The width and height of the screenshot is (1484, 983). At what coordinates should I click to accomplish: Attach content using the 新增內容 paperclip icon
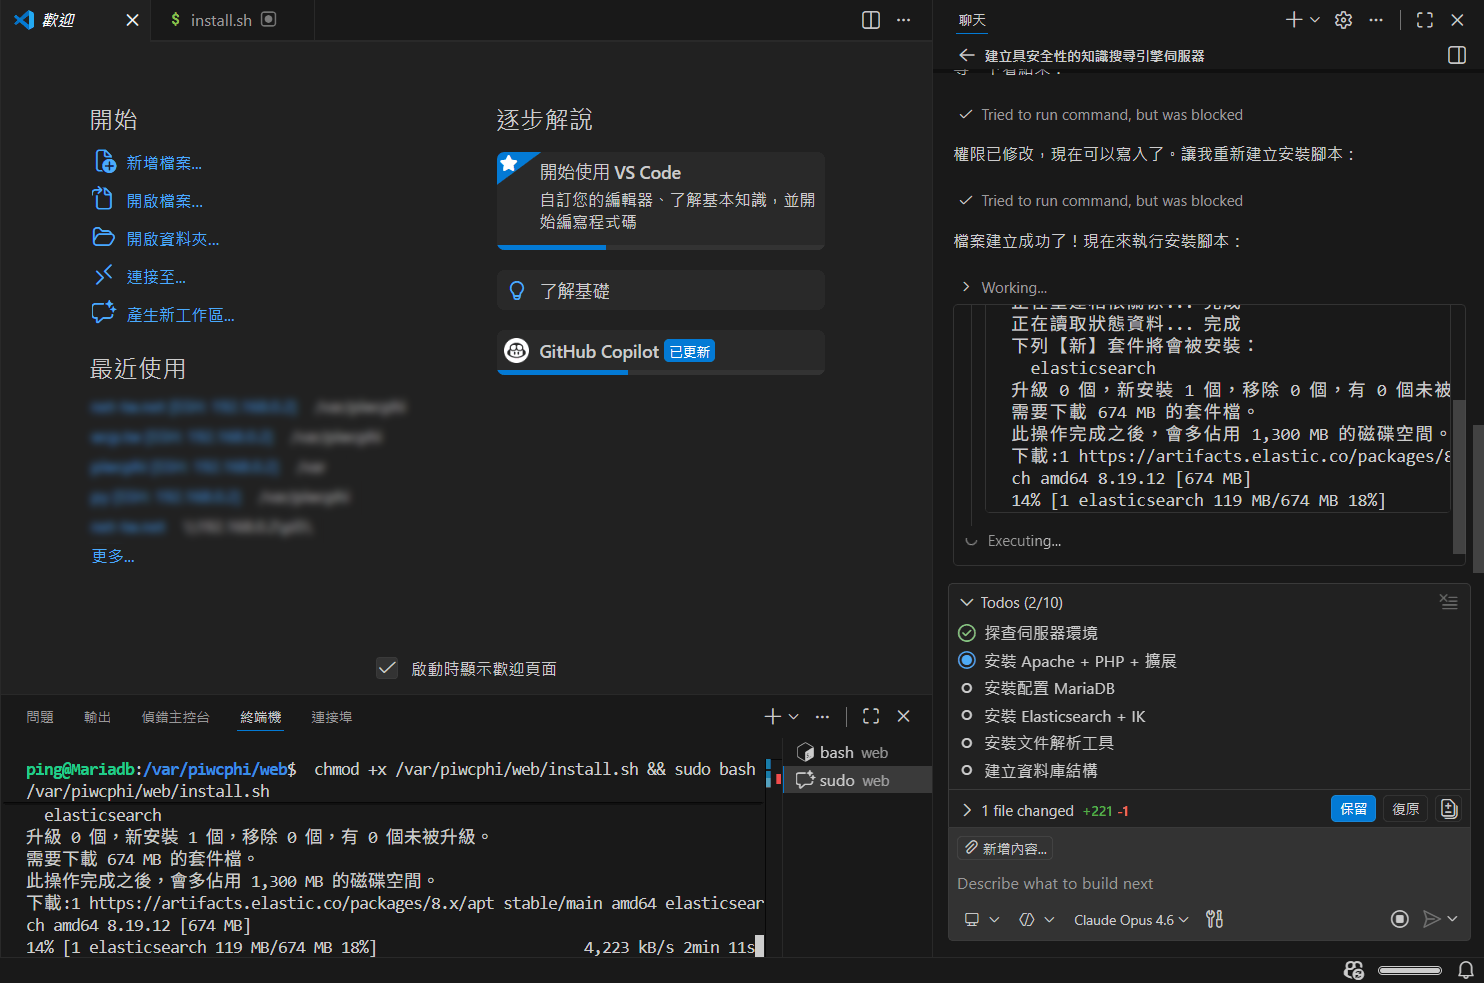(x=1005, y=847)
